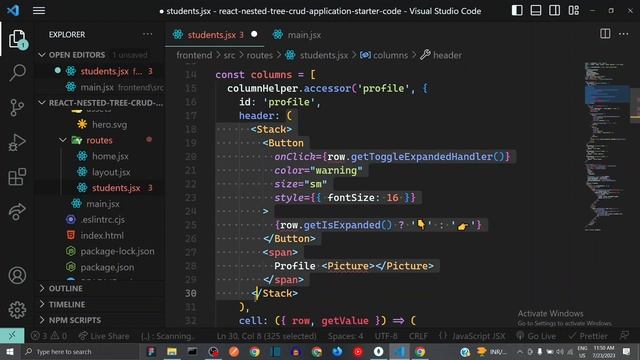Open the .eslintrc.cjs file

[101, 220]
